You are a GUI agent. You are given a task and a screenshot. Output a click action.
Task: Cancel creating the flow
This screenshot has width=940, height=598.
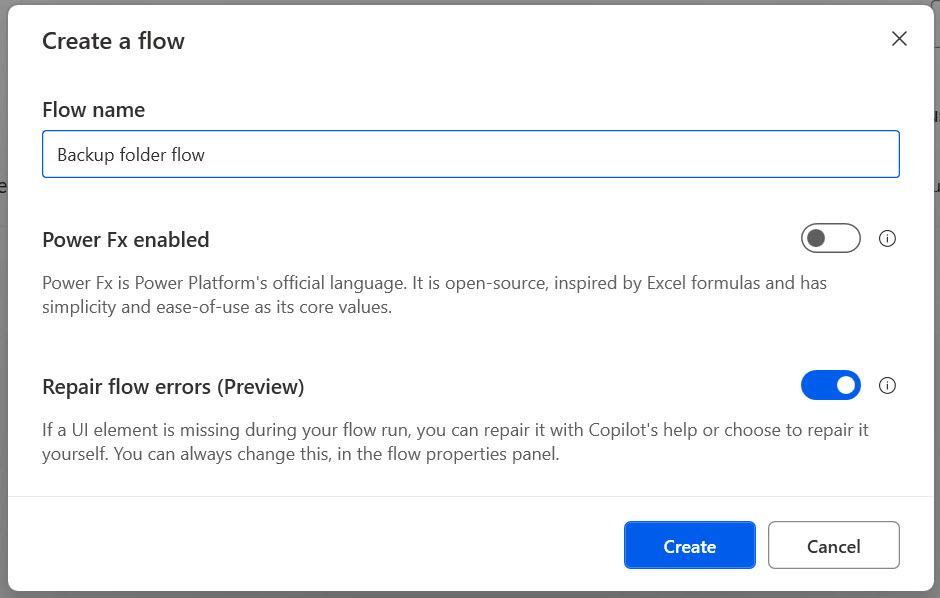(833, 545)
